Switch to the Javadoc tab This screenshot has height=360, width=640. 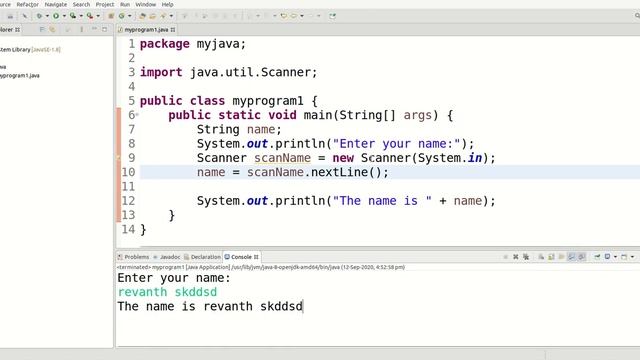[x=167, y=257]
